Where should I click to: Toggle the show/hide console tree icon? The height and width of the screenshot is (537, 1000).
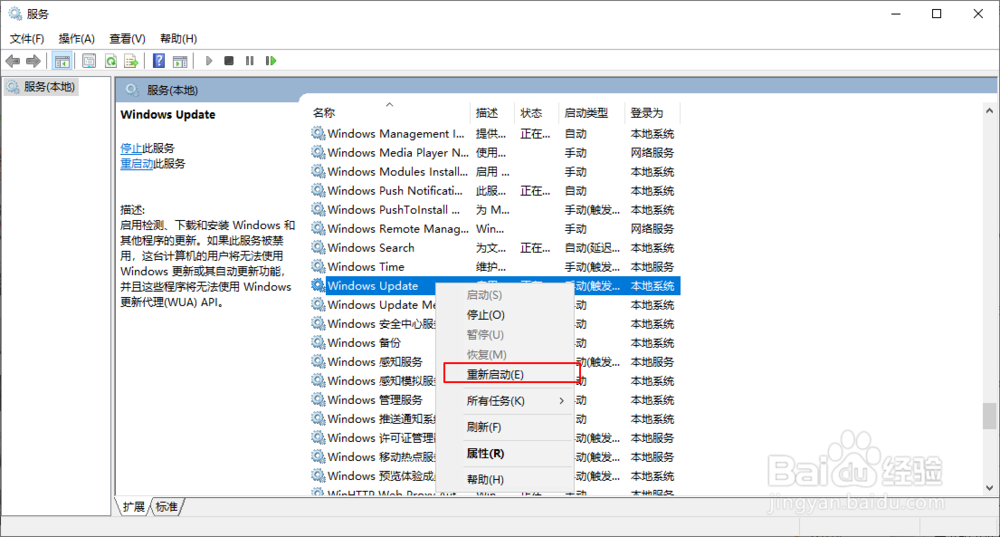(62, 61)
